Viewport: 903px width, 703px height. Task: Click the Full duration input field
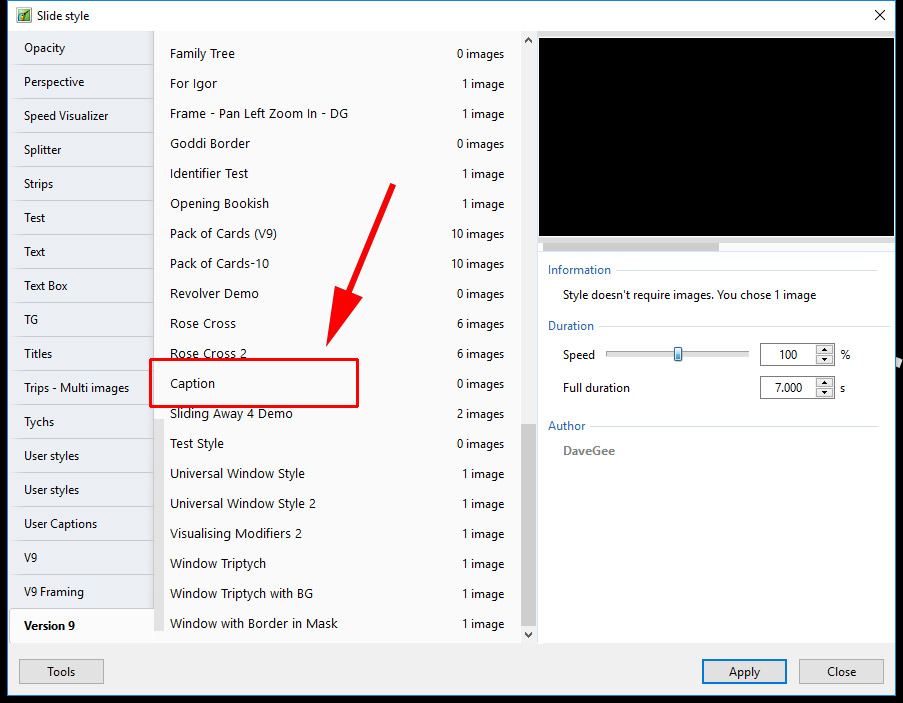(788, 387)
